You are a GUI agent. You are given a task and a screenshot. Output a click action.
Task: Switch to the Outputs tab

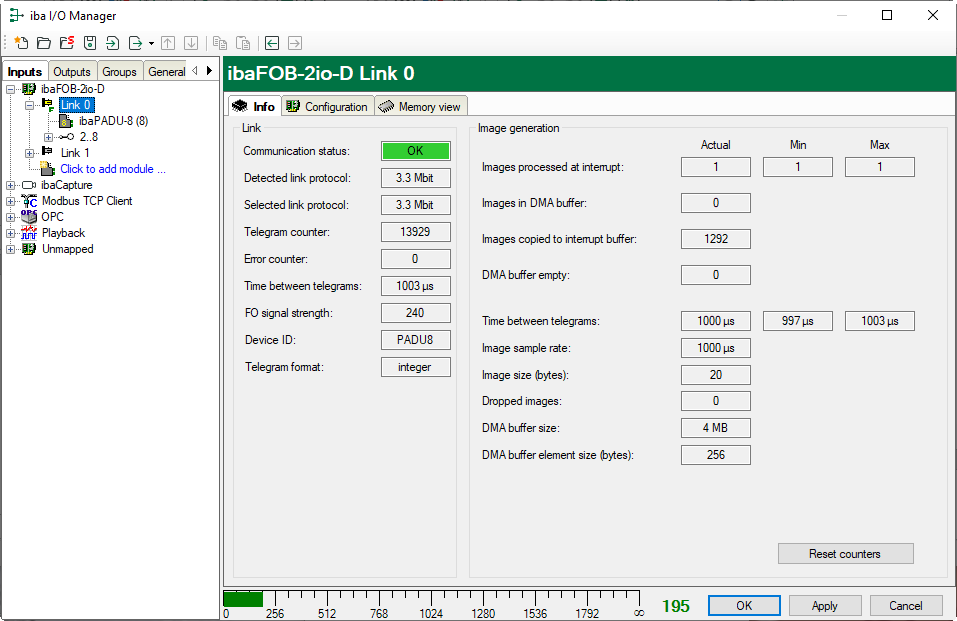point(72,72)
